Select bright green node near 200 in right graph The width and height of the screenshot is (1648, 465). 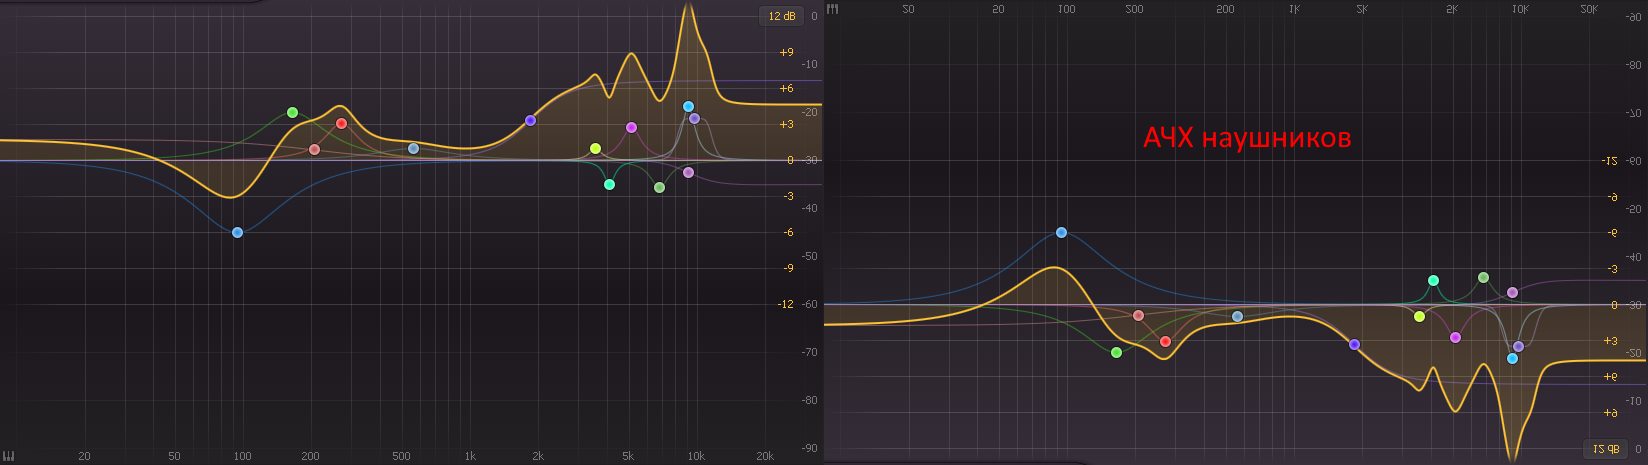tap(1116, 352)
